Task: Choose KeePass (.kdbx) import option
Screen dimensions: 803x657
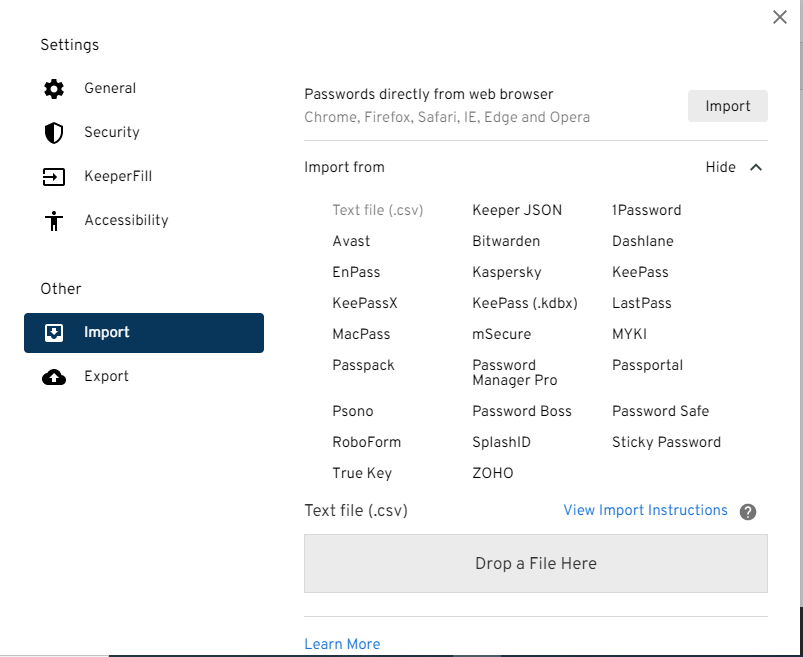Action: click(x=525, y=303)
